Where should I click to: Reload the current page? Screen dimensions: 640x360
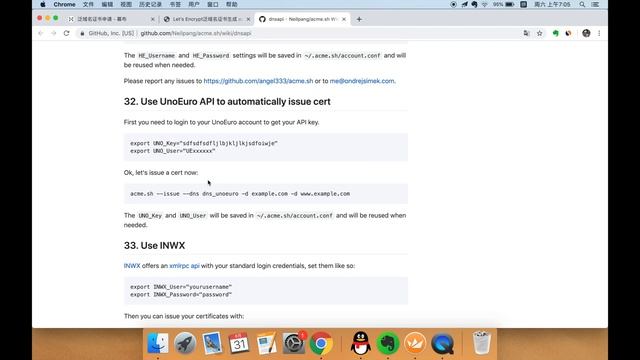(67, 33)
